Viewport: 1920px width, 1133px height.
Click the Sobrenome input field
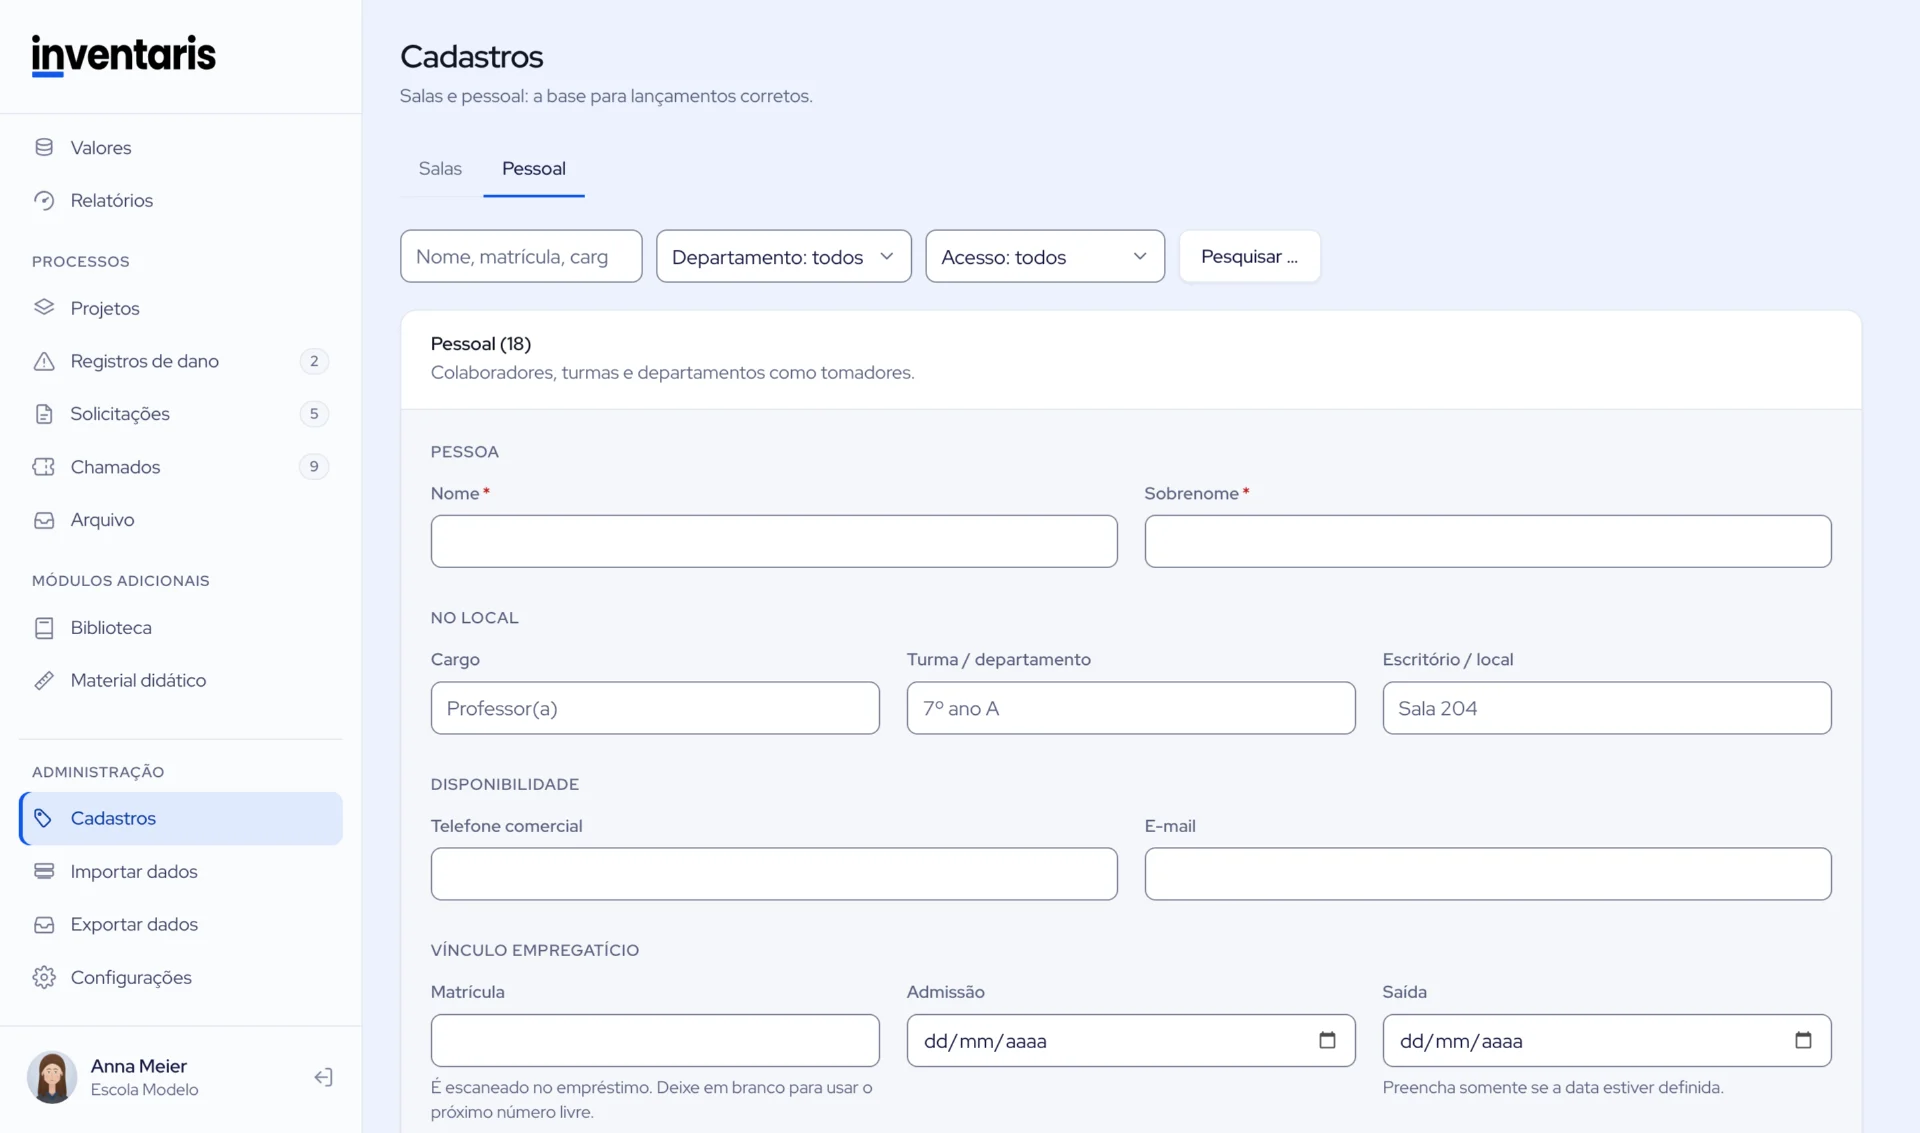point(1488,541)
